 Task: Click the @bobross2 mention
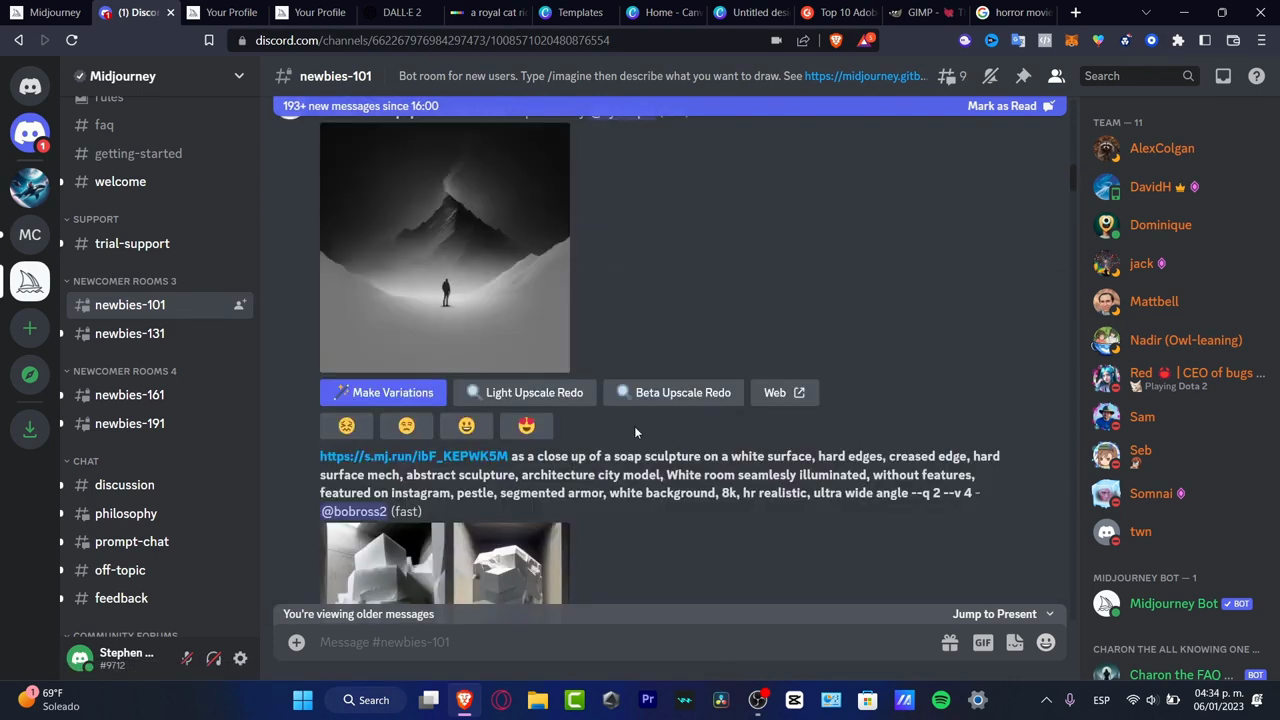[353, 512]
